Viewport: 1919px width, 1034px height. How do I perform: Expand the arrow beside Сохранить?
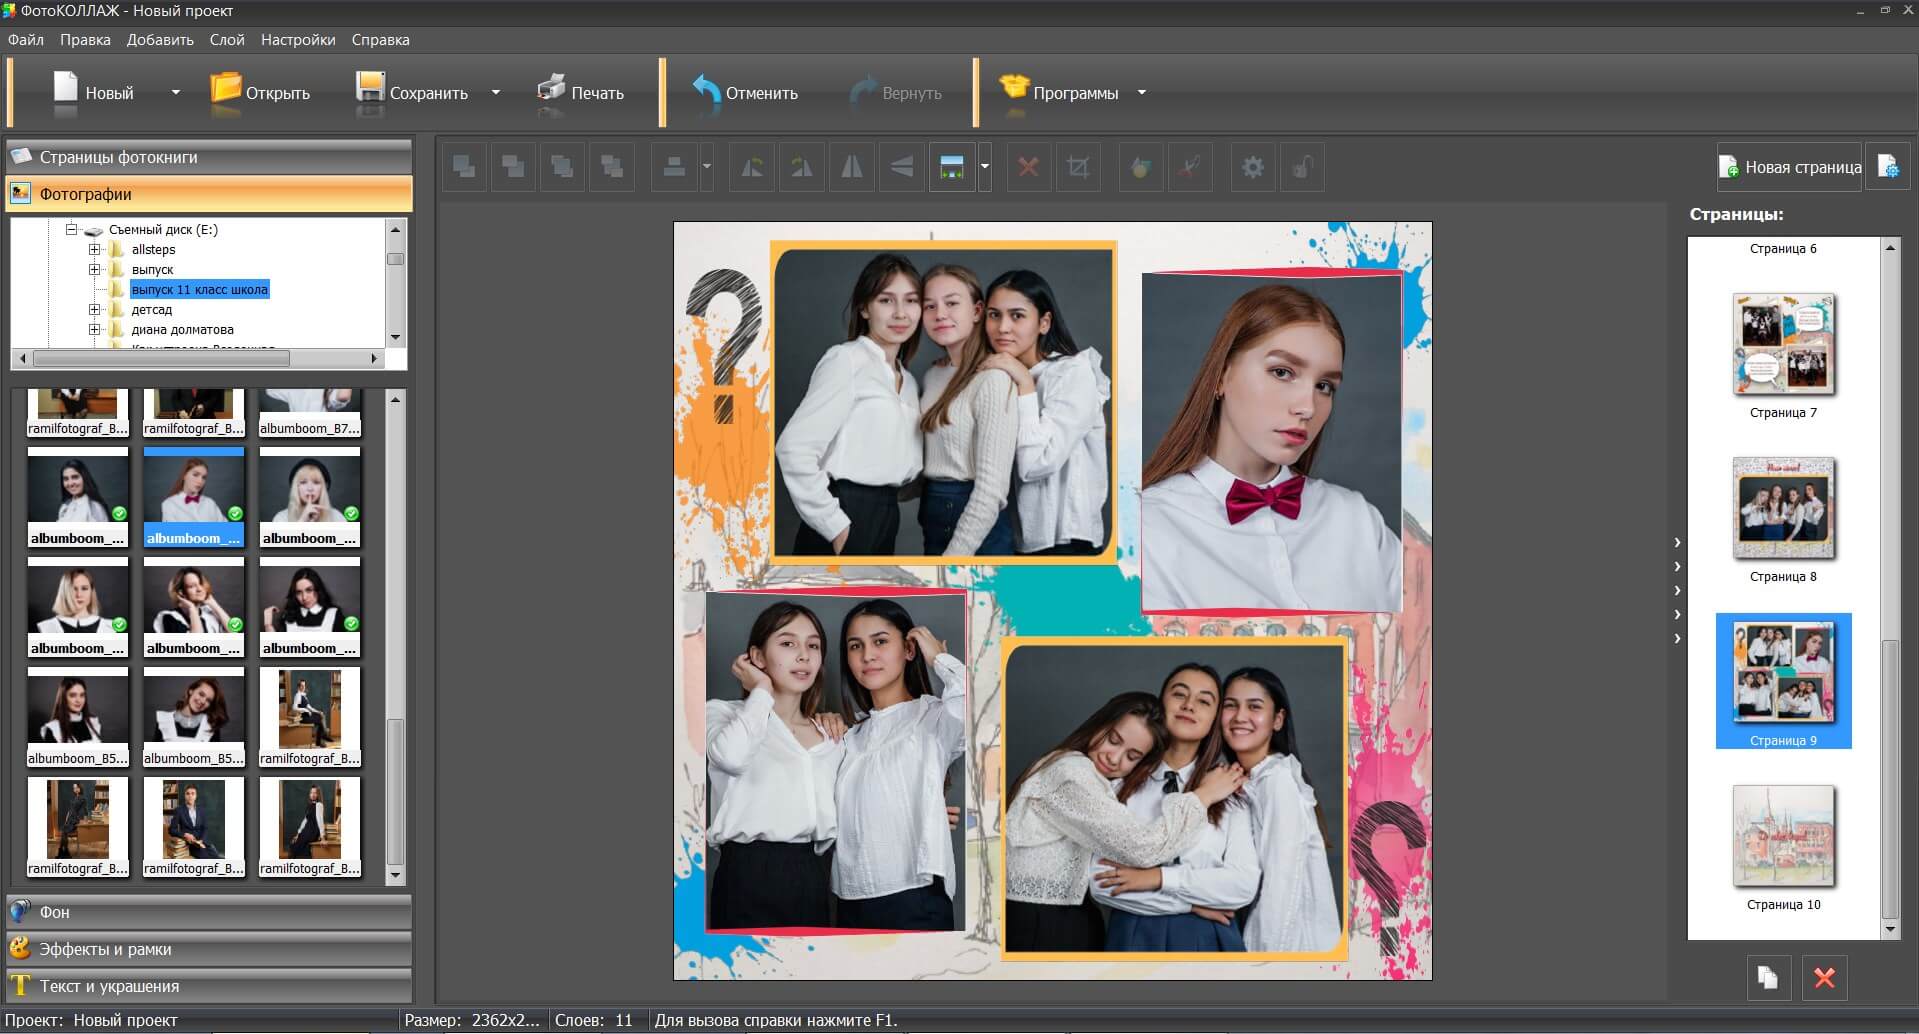[495, 92]
